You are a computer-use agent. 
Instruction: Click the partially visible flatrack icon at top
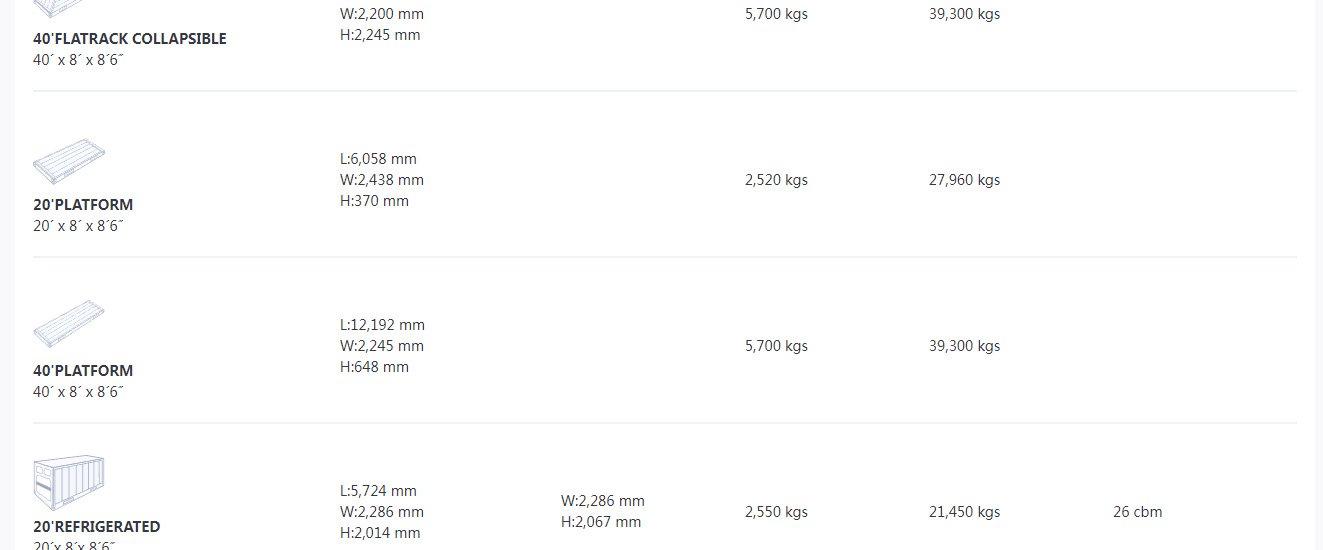(x=59, y=9)
